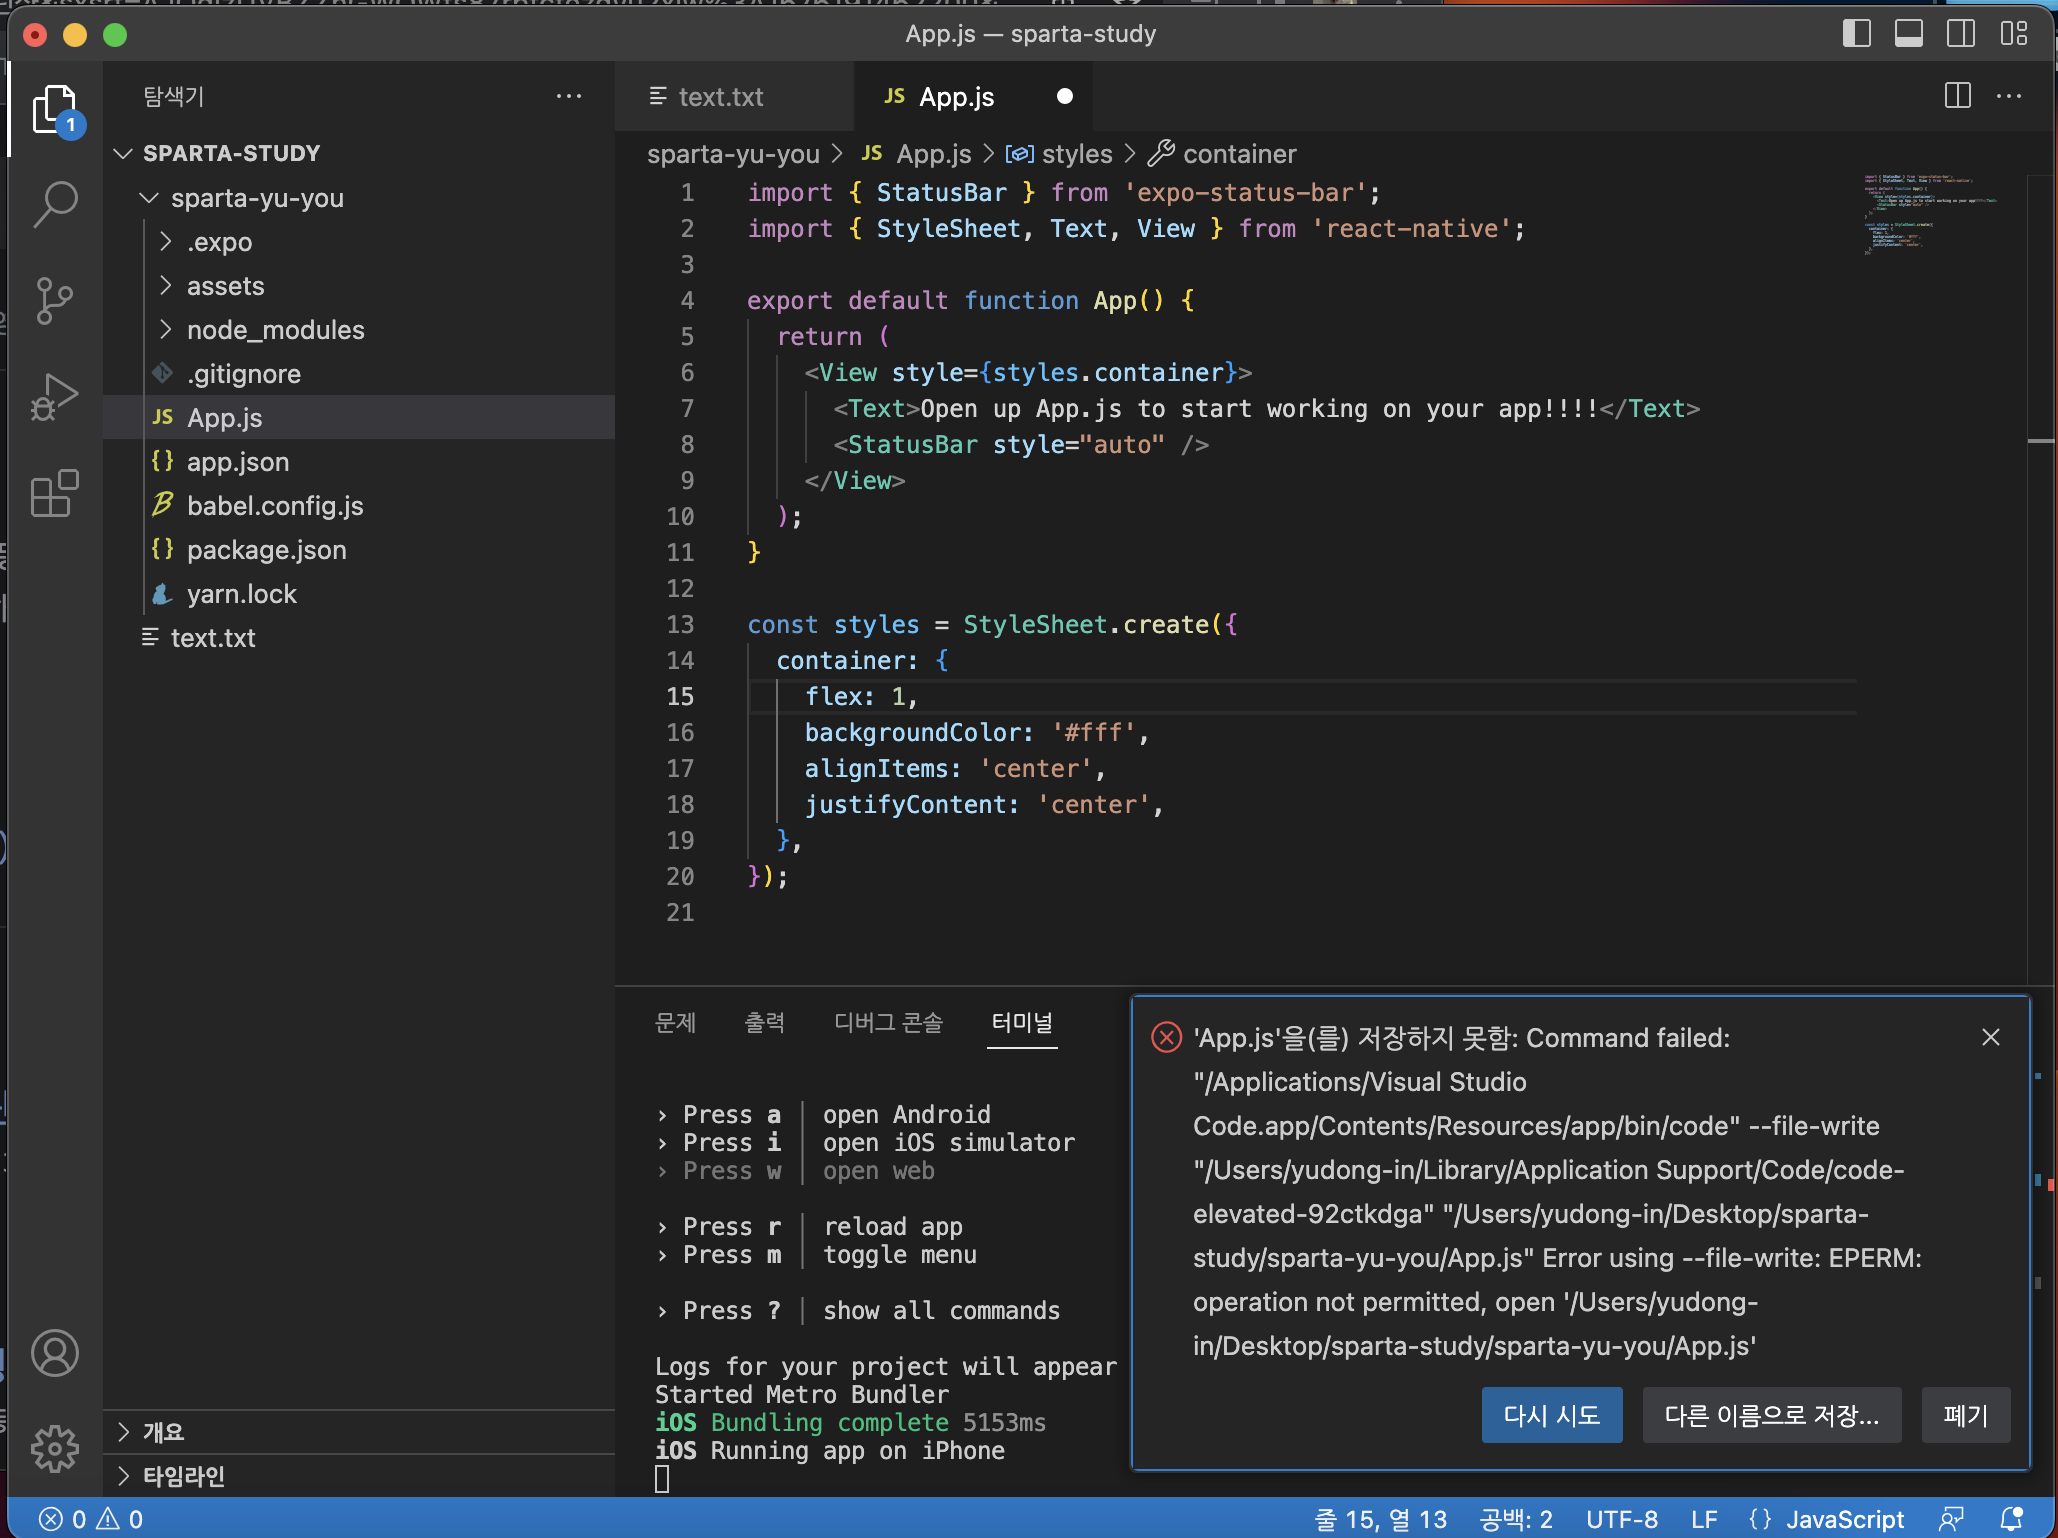Click line and column indicator 줄 15, 열 13
The width and height of the screenshot is (2058, 1538).
[x=1381, y=1520]
